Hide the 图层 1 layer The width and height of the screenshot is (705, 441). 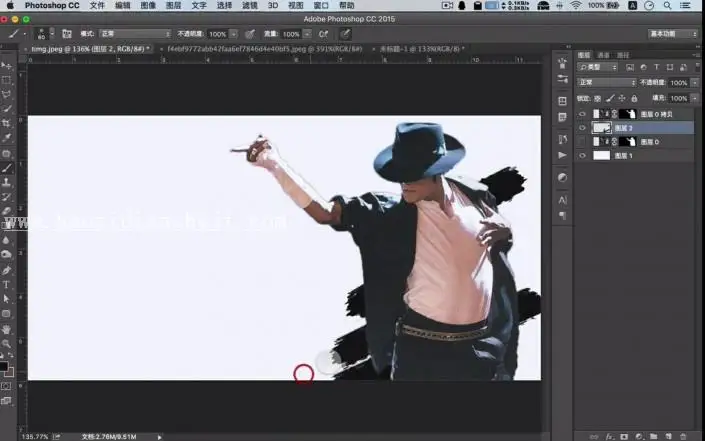(x=582, y=156)
